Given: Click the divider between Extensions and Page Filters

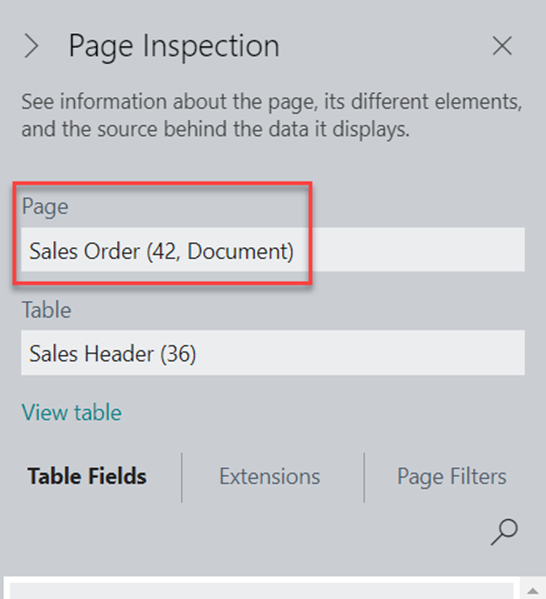Looking at the screenshot, I should point(364,478).
